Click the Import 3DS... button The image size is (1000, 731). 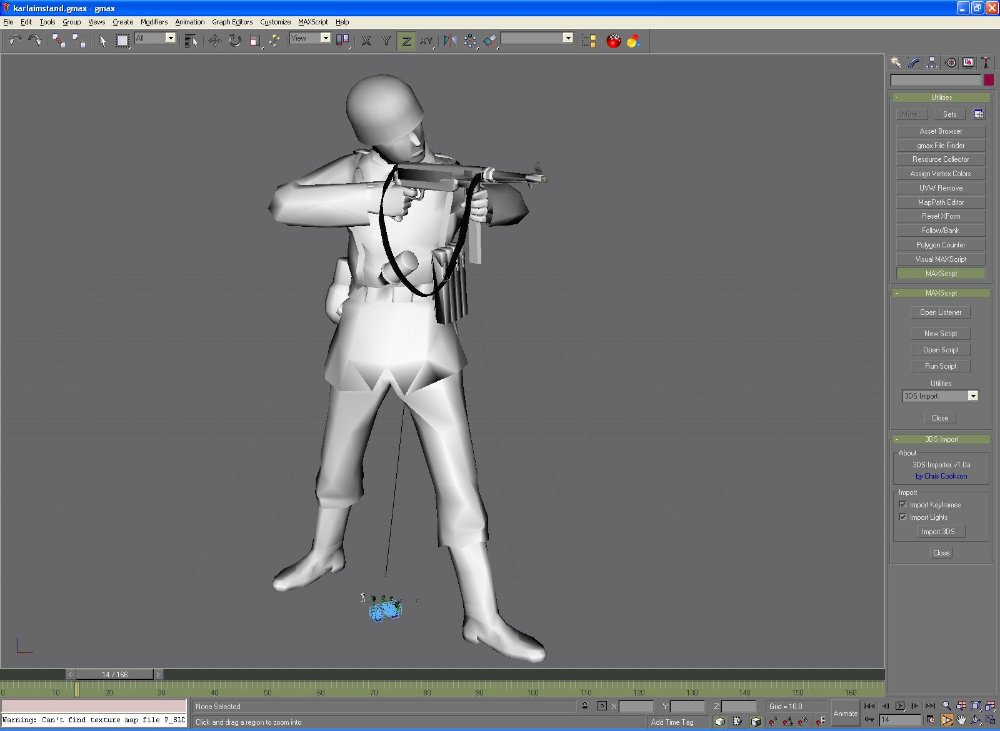point(940,532)
